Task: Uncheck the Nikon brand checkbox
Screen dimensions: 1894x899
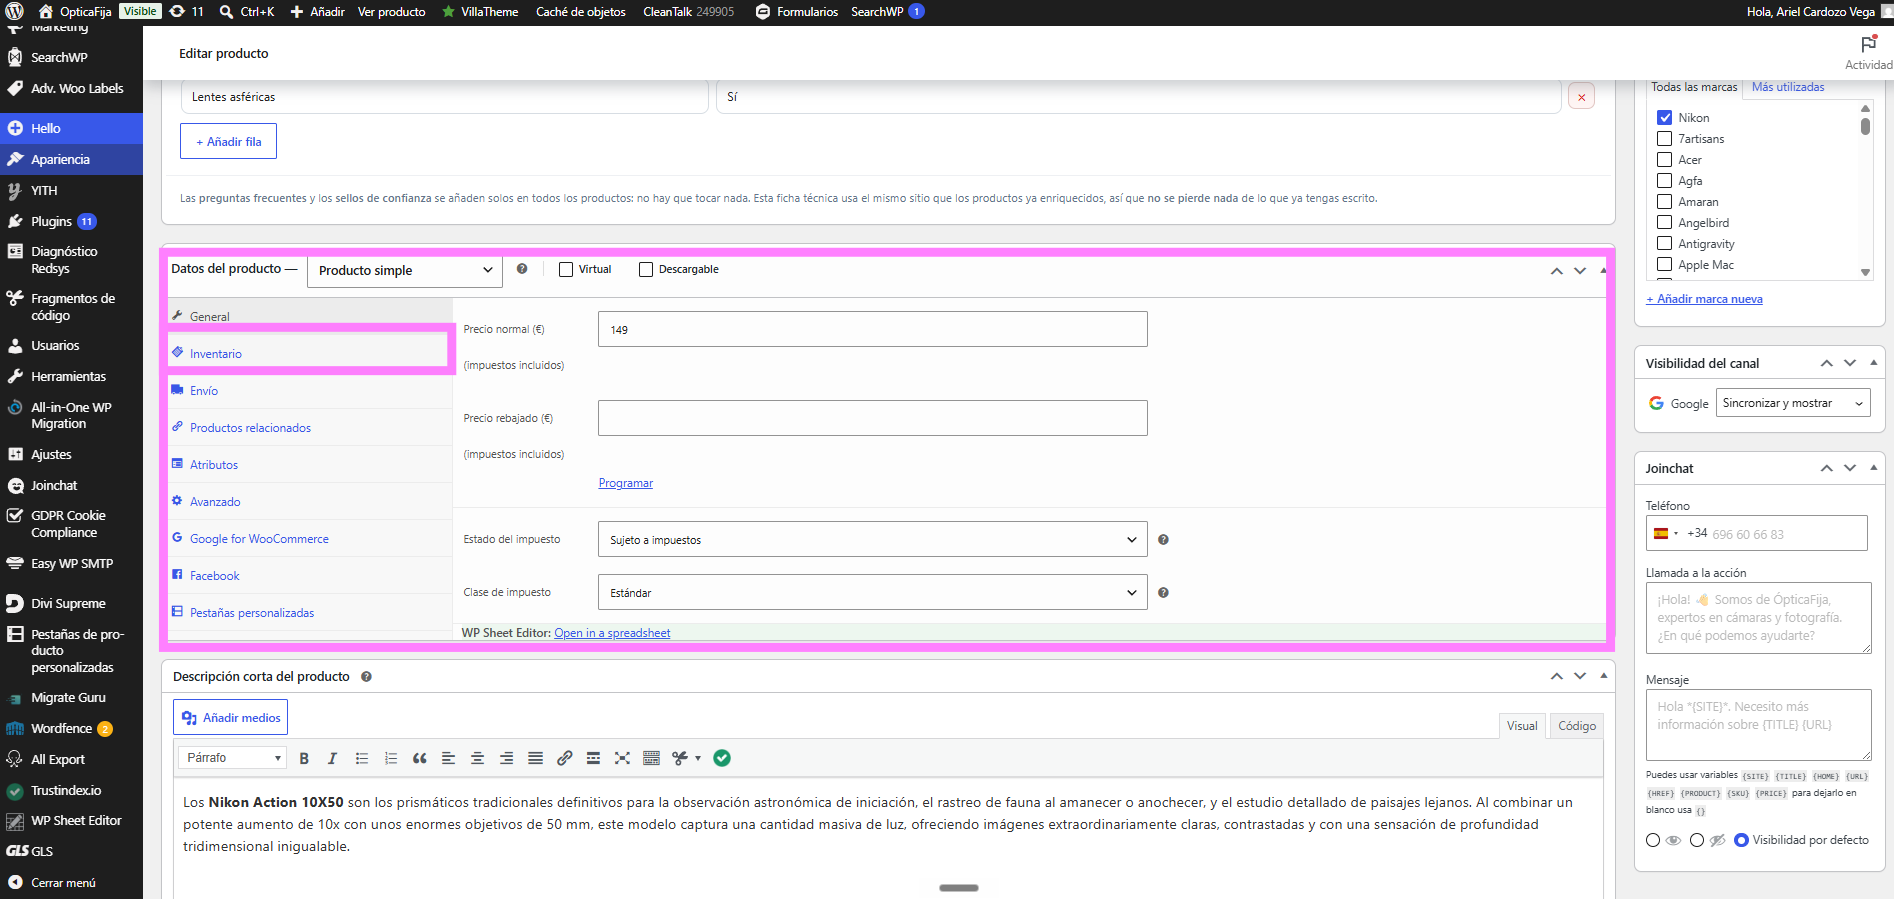Action: click(x=1665, y=118)
